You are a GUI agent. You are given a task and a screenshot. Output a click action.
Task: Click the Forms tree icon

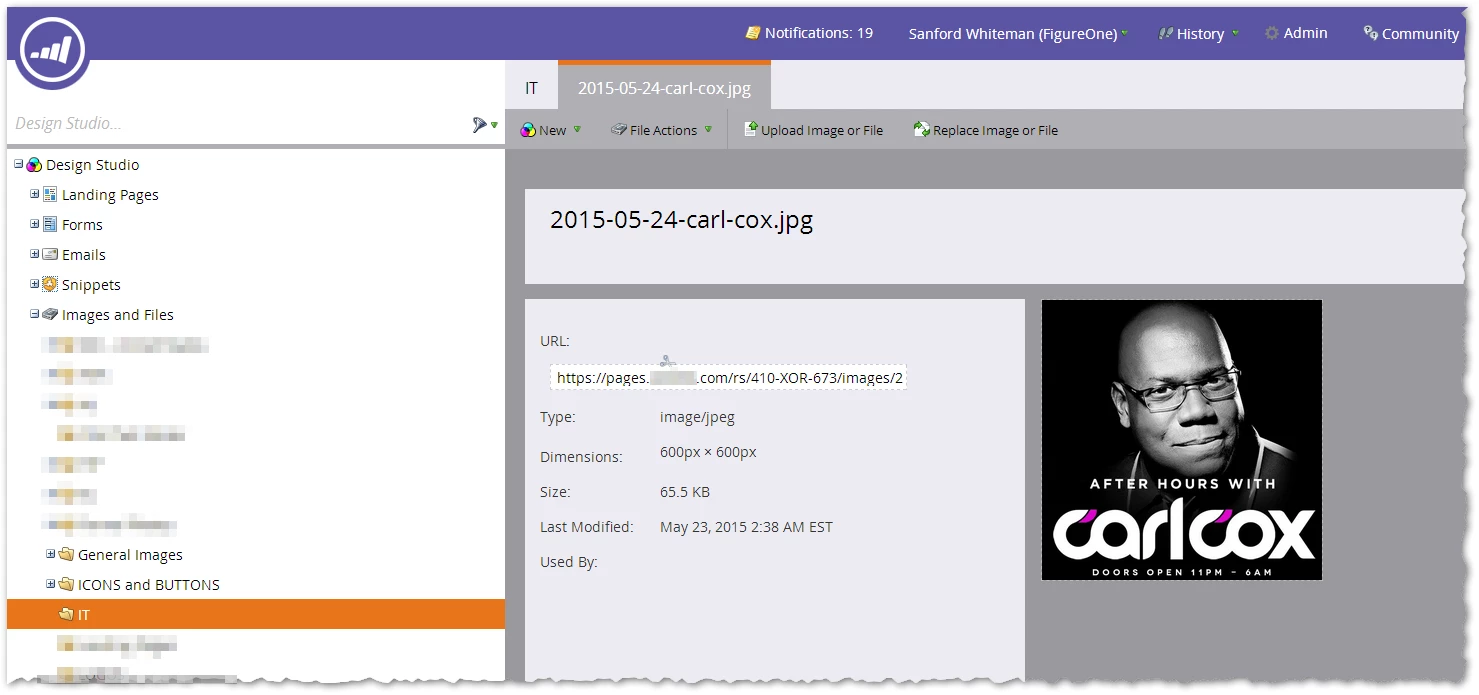(x=50, y=224)
